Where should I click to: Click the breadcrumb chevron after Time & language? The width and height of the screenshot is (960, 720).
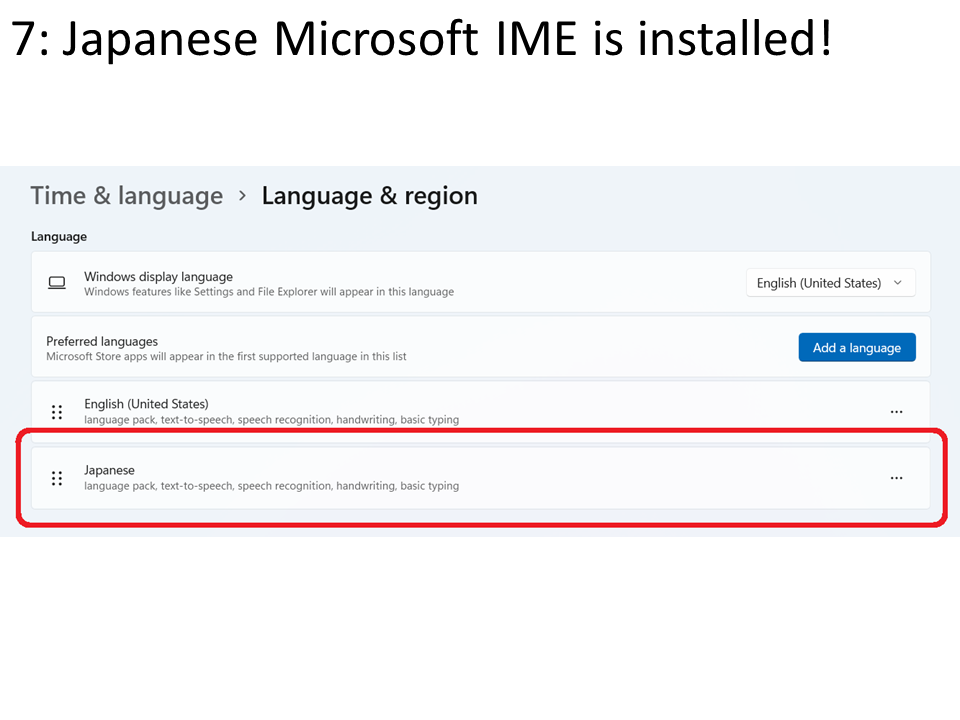point(242,196)
